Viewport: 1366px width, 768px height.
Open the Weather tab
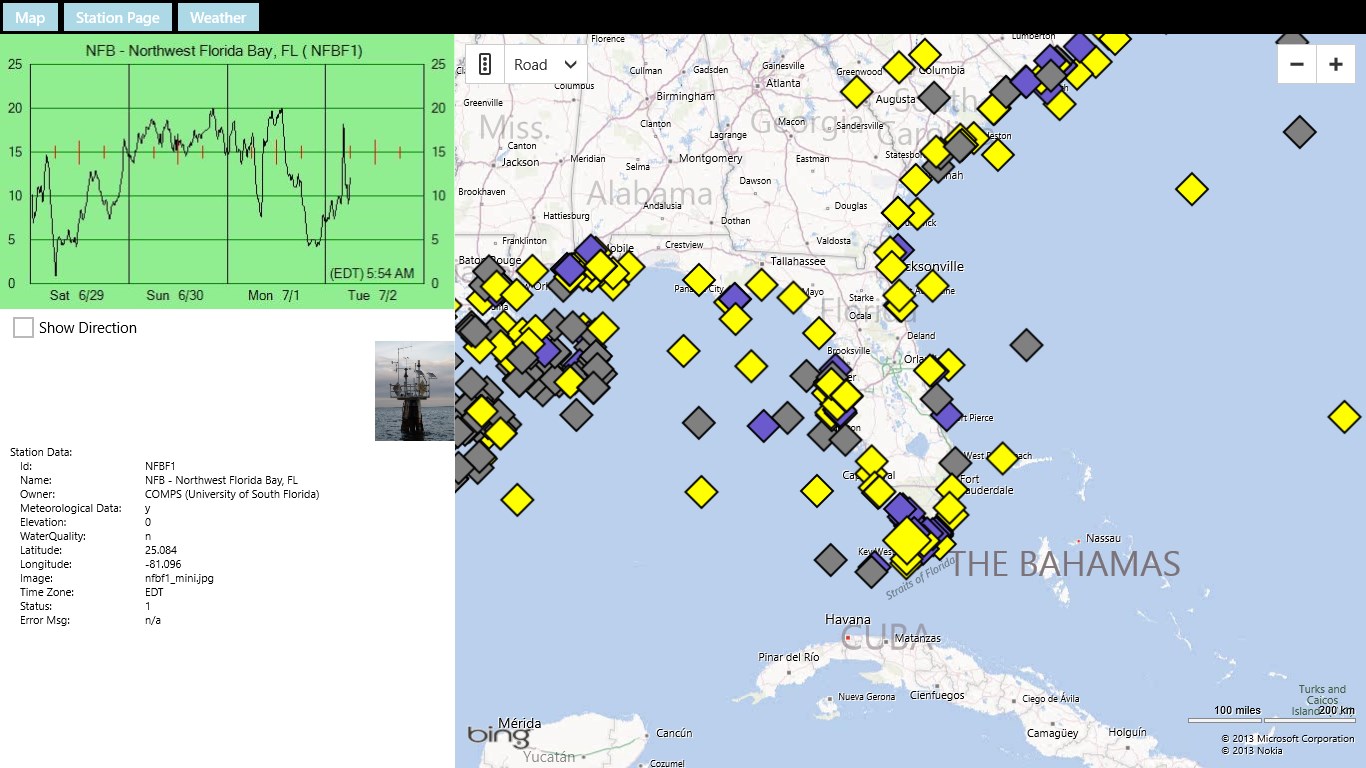pos(218,17)
